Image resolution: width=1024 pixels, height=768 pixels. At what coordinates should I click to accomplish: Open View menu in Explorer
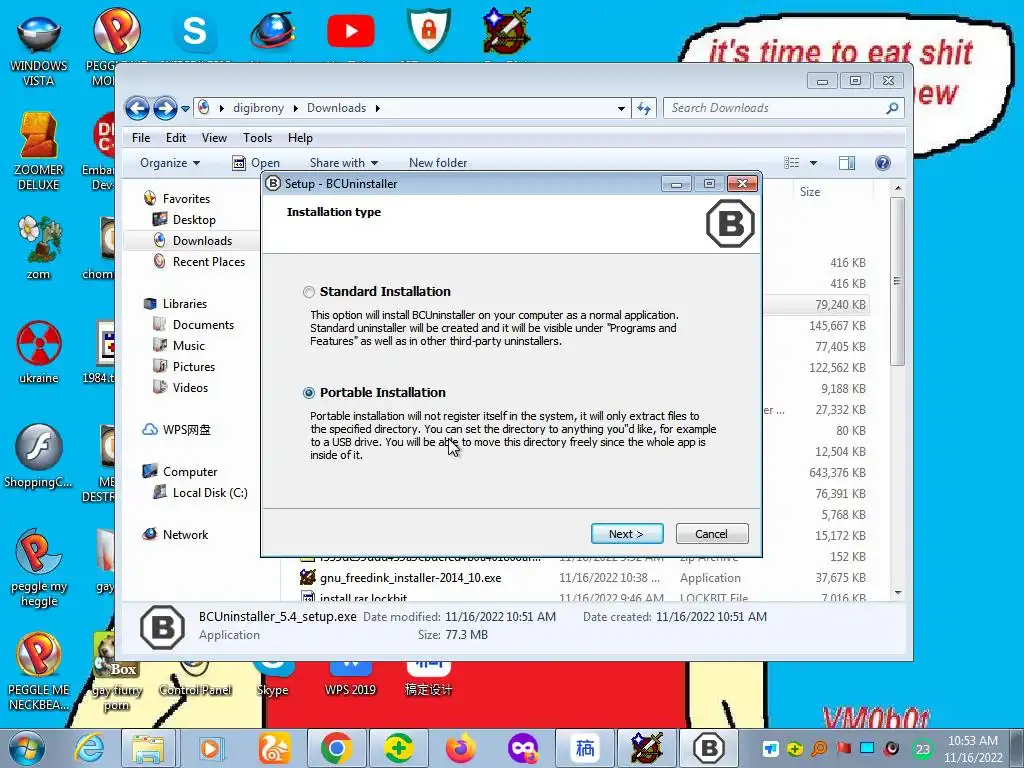tap(214, 138)
